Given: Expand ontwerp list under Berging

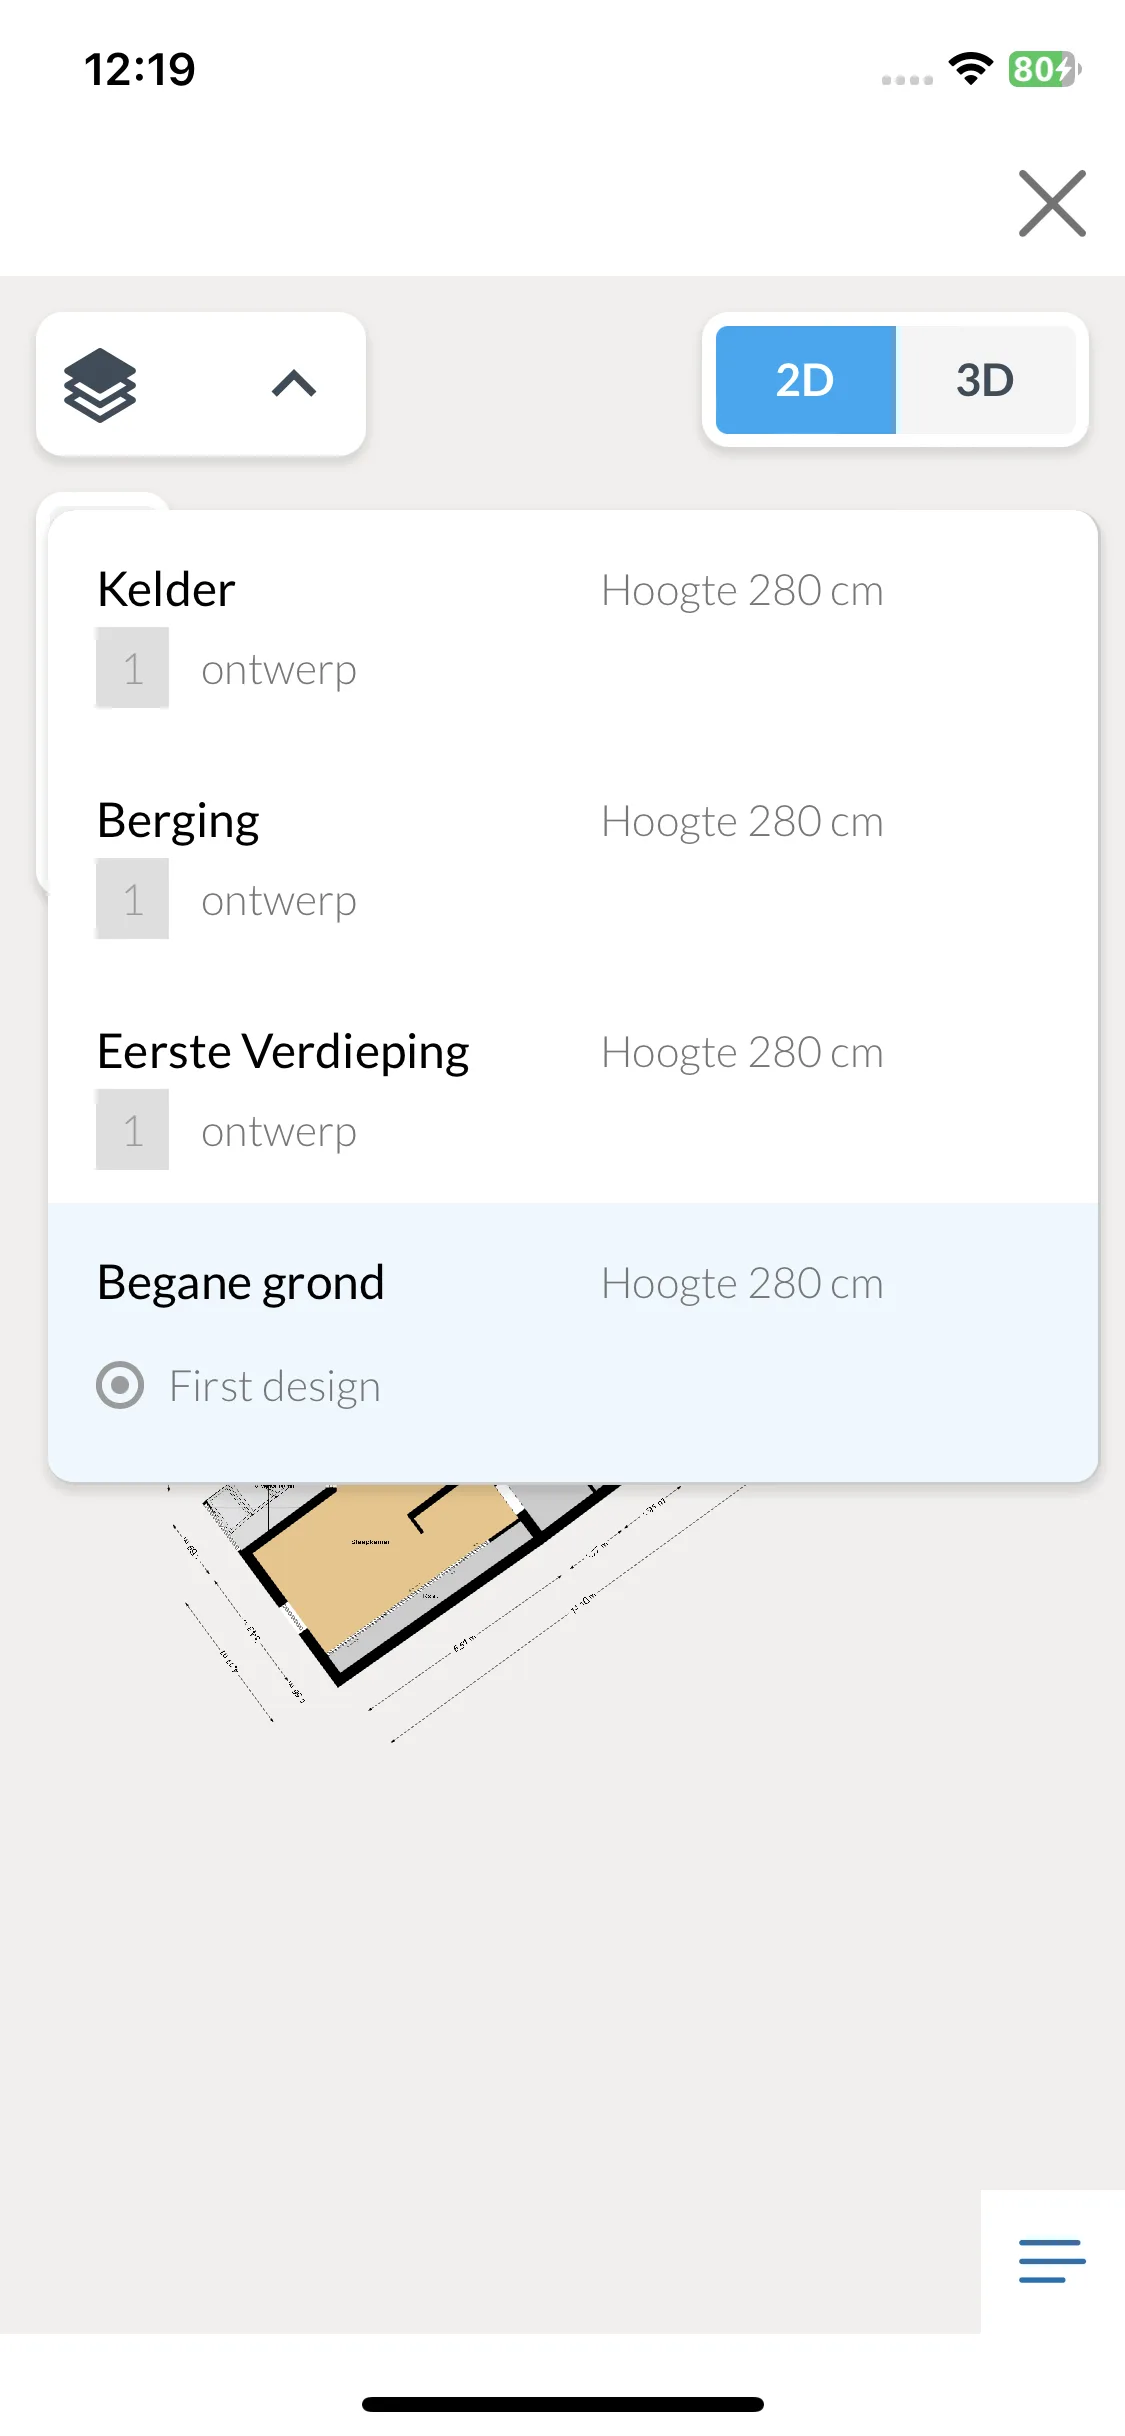Looking at the screenshot, I should (279, 901).
